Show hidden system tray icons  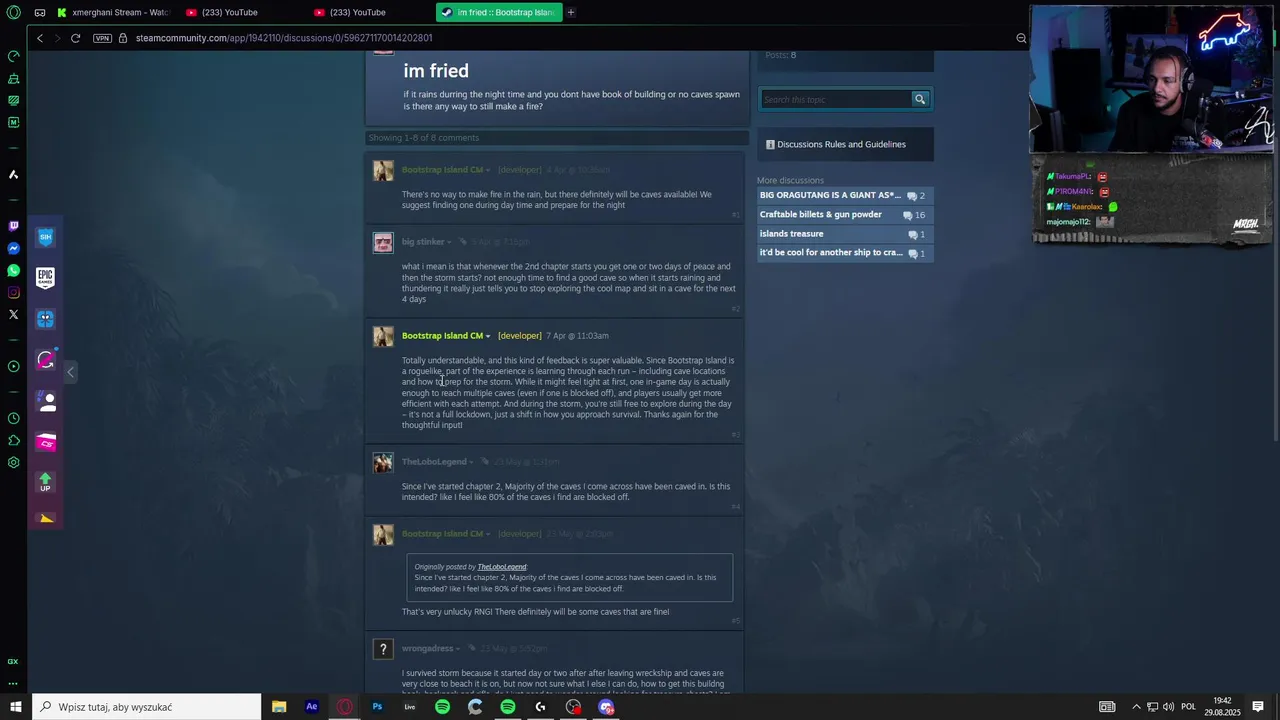[x=1136, y=707]
